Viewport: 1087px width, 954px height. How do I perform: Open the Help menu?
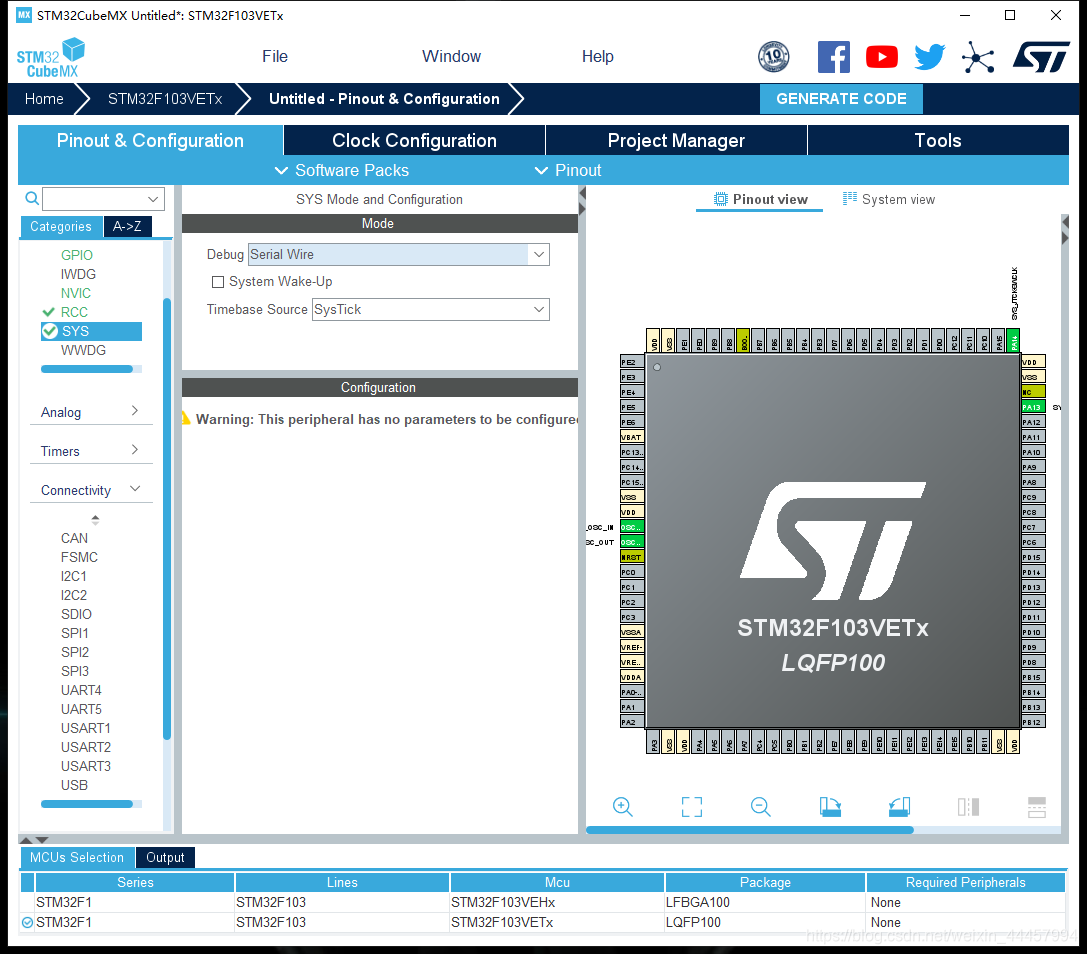[598, 57]
